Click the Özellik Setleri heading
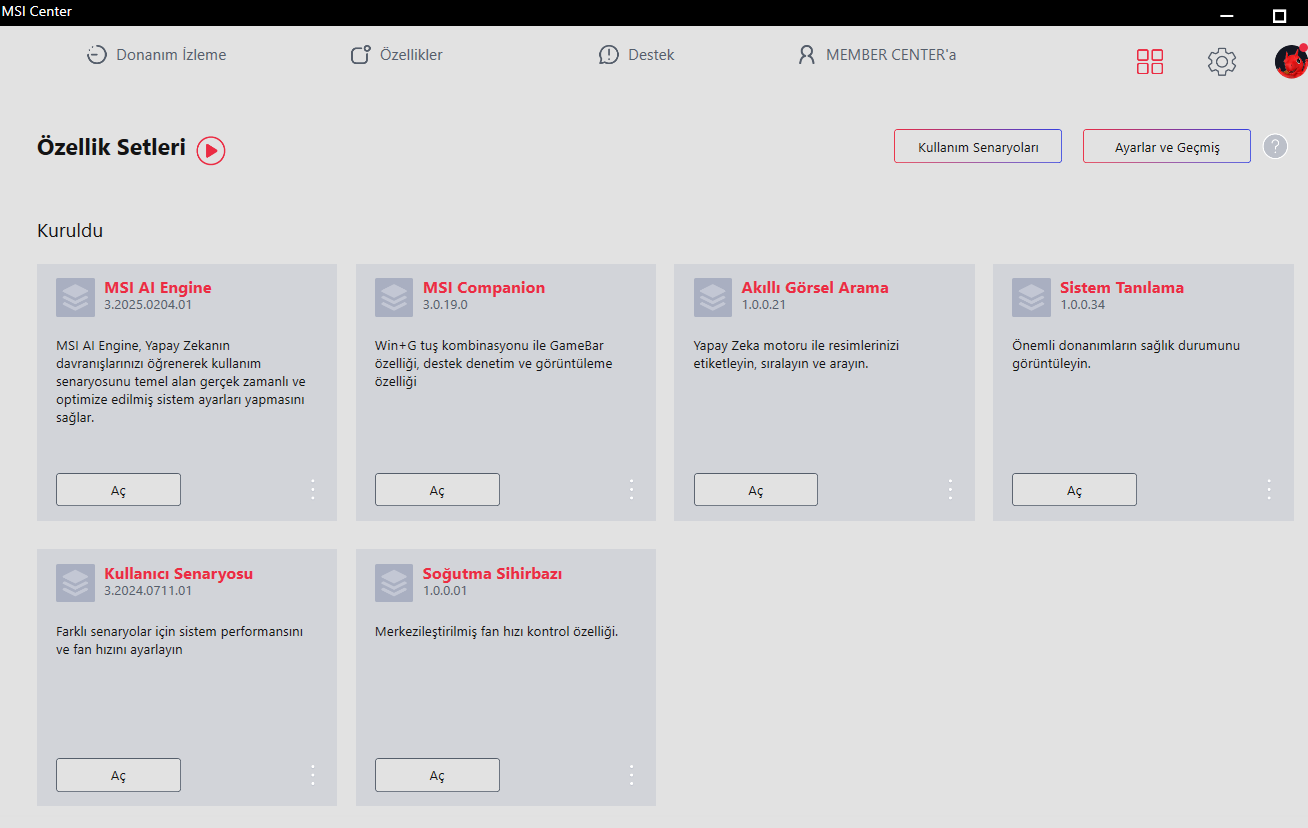The width and height of the screenshot is (1308, 828). (111, 148)
